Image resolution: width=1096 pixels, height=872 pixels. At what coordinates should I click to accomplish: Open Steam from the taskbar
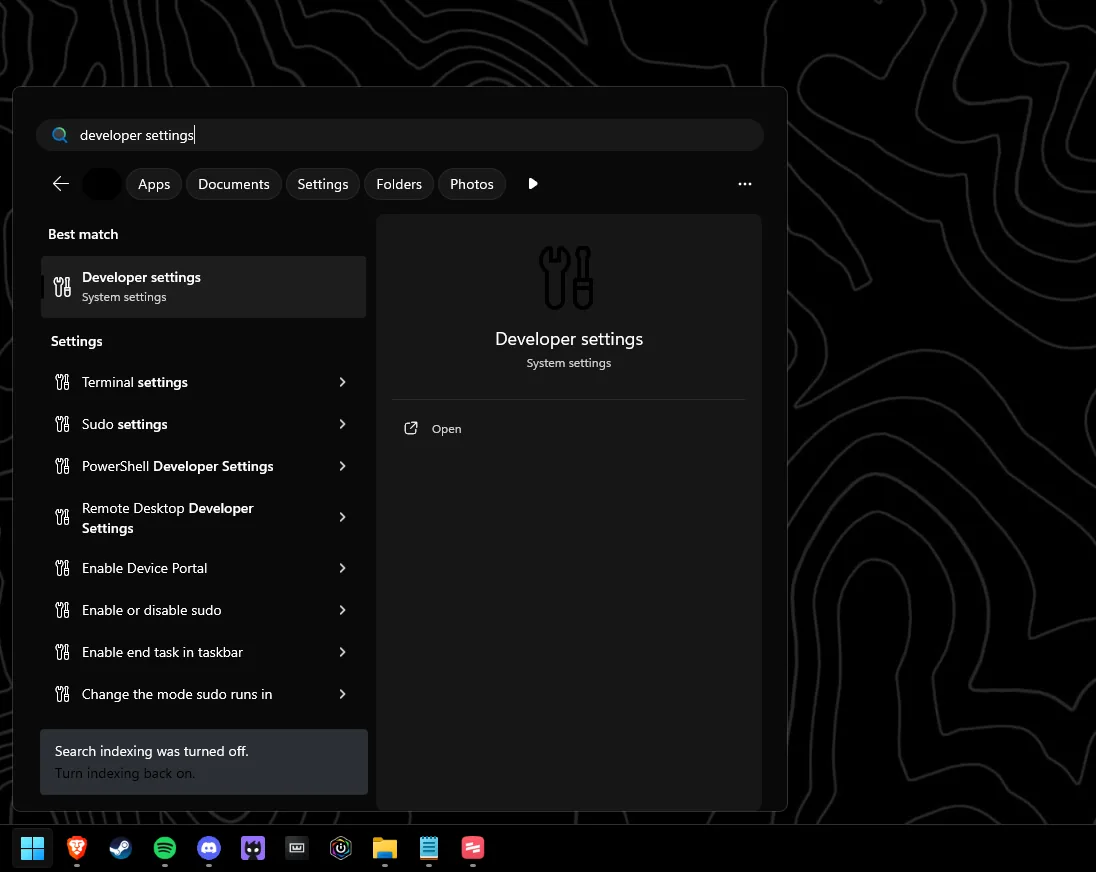pos(120,848)
